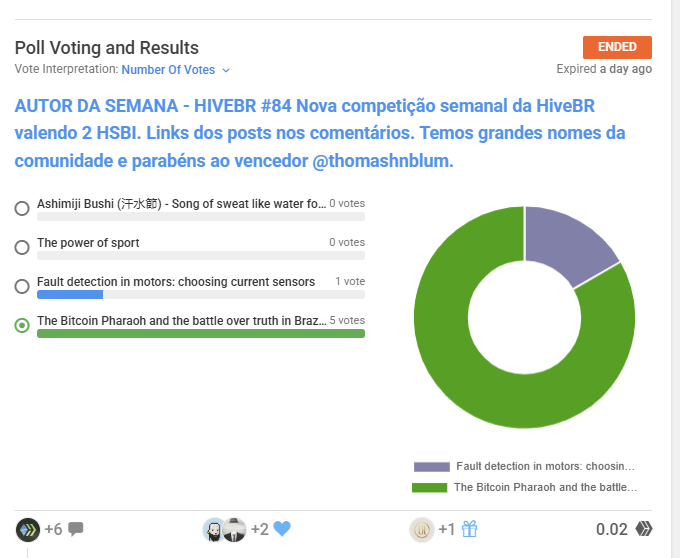Choose the Fault detection in motors option
The image size is (680, 558).
click(22, 286)
